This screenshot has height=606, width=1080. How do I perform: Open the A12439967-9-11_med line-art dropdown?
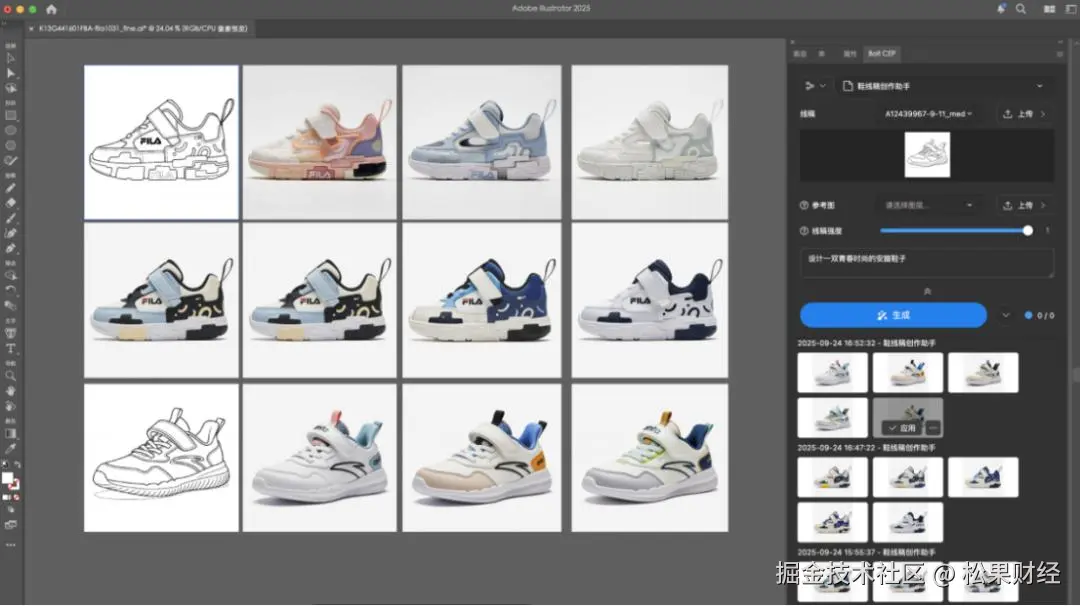click(x=928, y=114)
